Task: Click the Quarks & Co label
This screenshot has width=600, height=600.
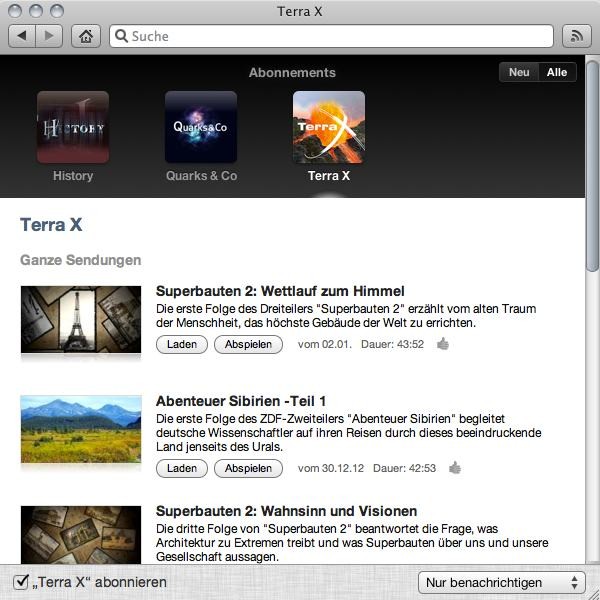Action: coord(201,176)
